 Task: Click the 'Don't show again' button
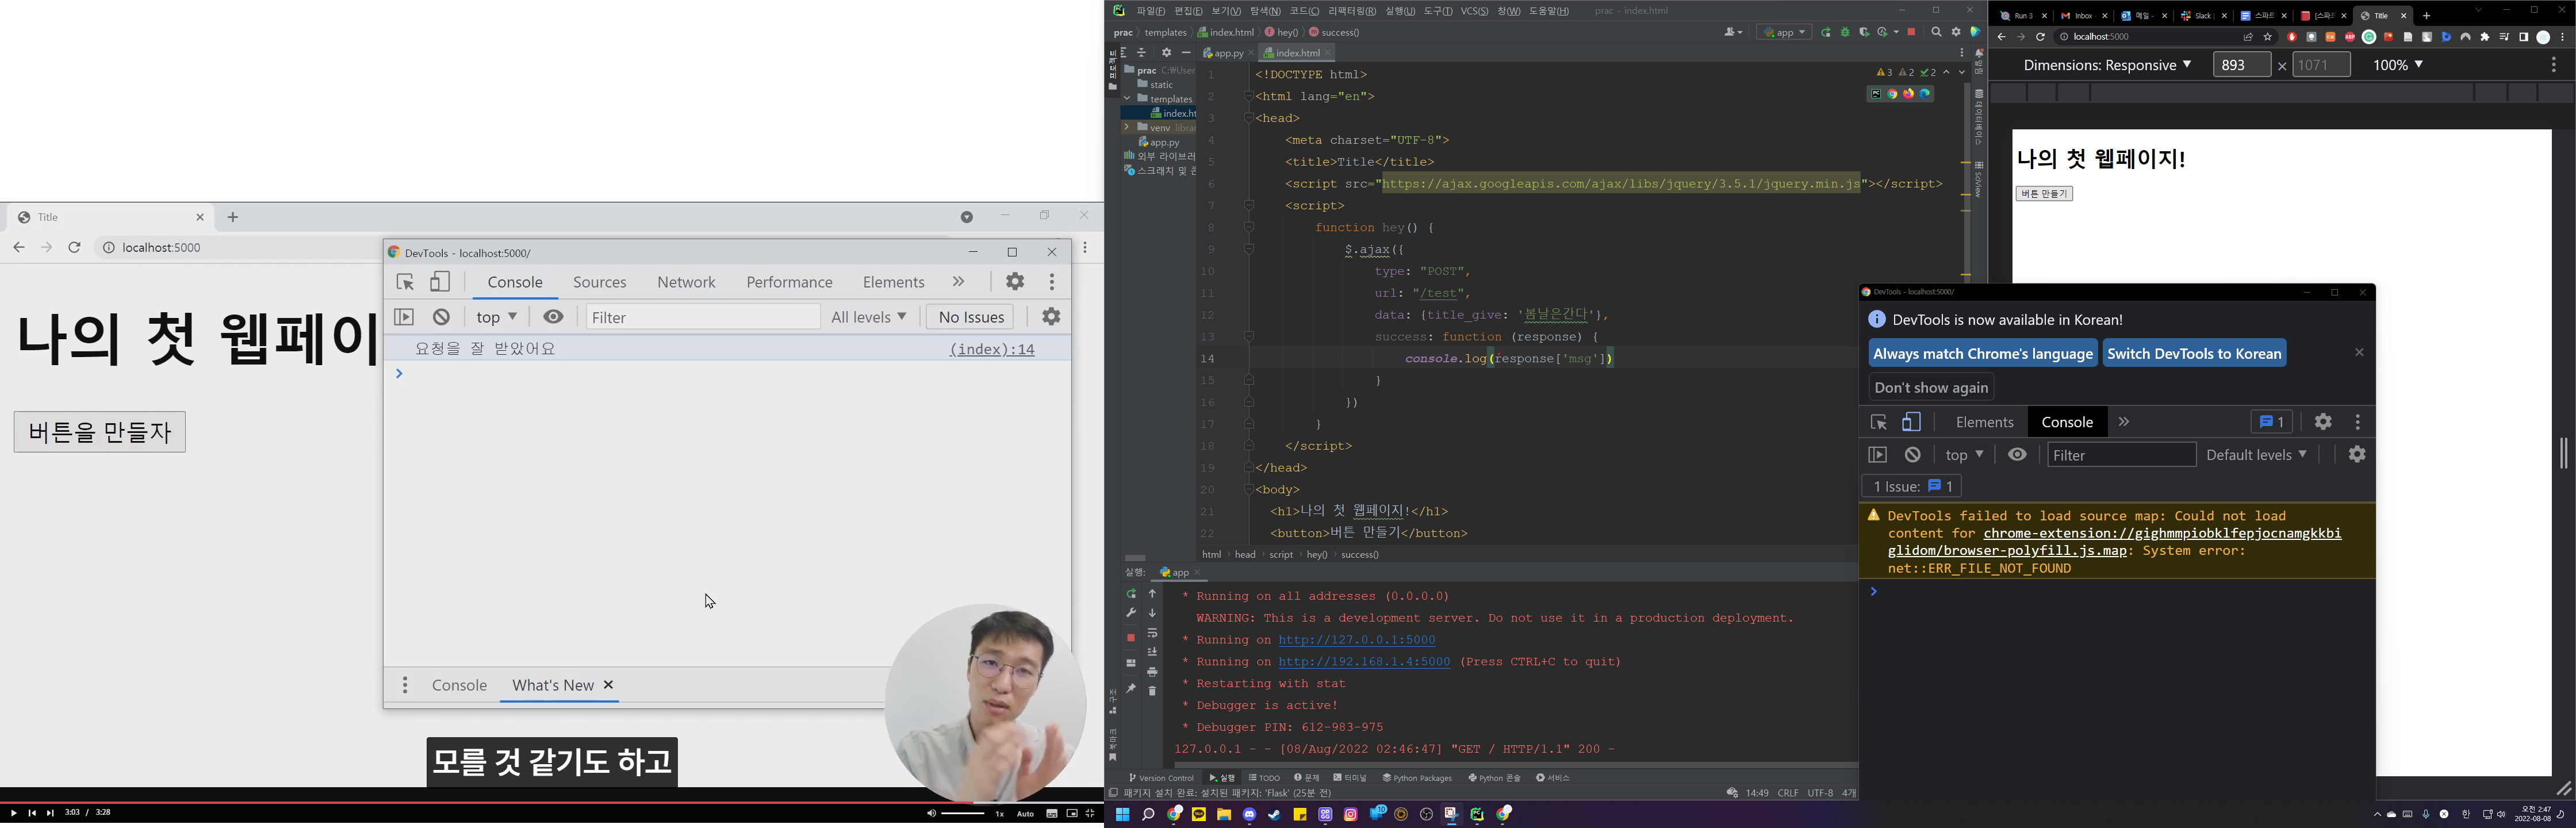[x=1931, y=388]
